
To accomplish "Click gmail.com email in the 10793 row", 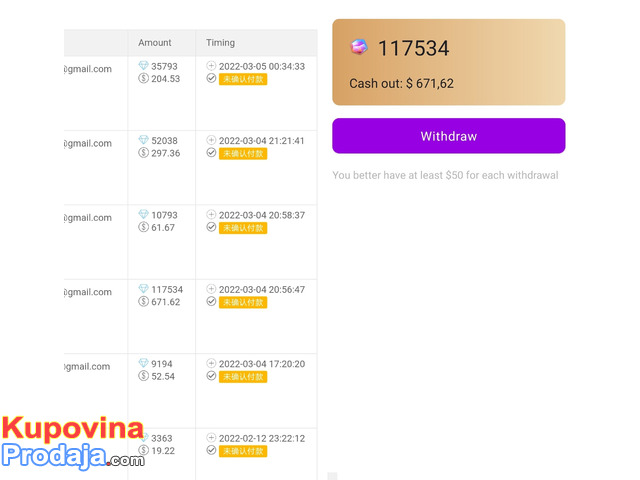I will point(88,218).
